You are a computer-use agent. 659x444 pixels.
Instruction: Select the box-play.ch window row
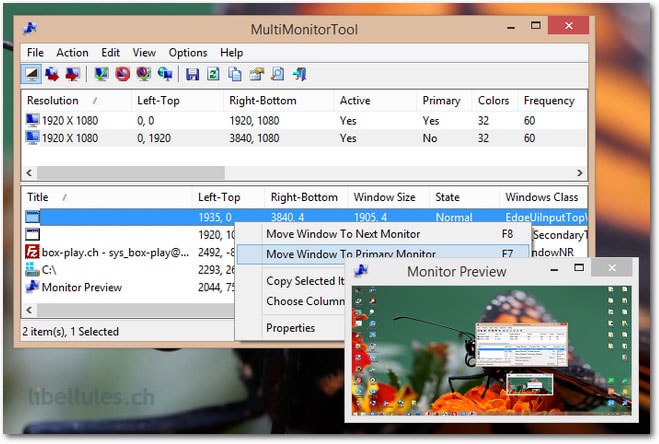pos(129,252)
